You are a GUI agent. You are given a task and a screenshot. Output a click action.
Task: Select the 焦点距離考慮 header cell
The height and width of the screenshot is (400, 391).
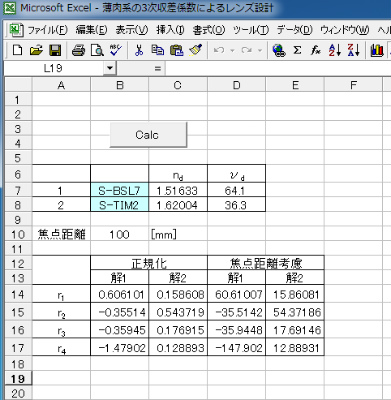tap(266, 263)
